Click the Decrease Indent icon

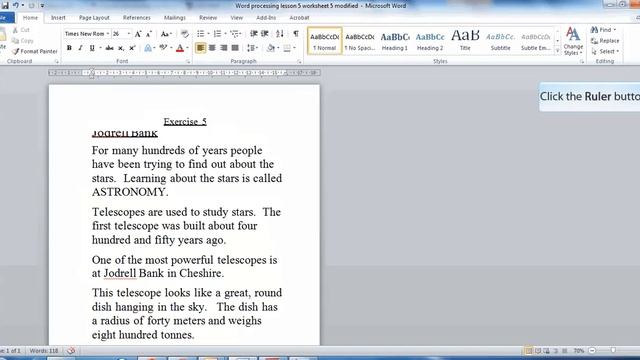point(253,34)
